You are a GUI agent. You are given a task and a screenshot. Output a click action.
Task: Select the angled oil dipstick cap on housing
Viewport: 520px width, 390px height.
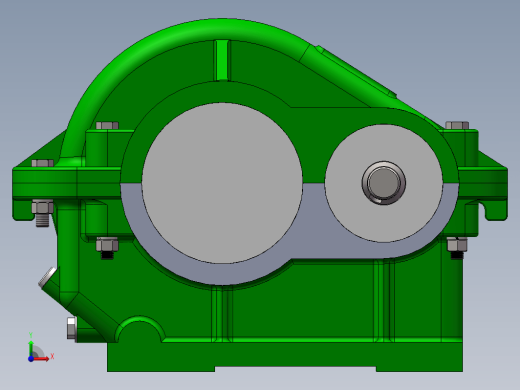point(47,277)
